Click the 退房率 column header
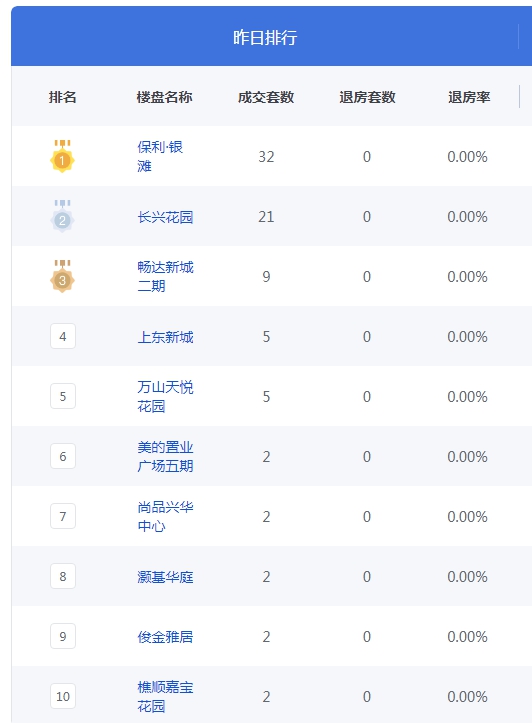Image resolution: width=532 pixels, height=723 pixels. coord(469,97)
